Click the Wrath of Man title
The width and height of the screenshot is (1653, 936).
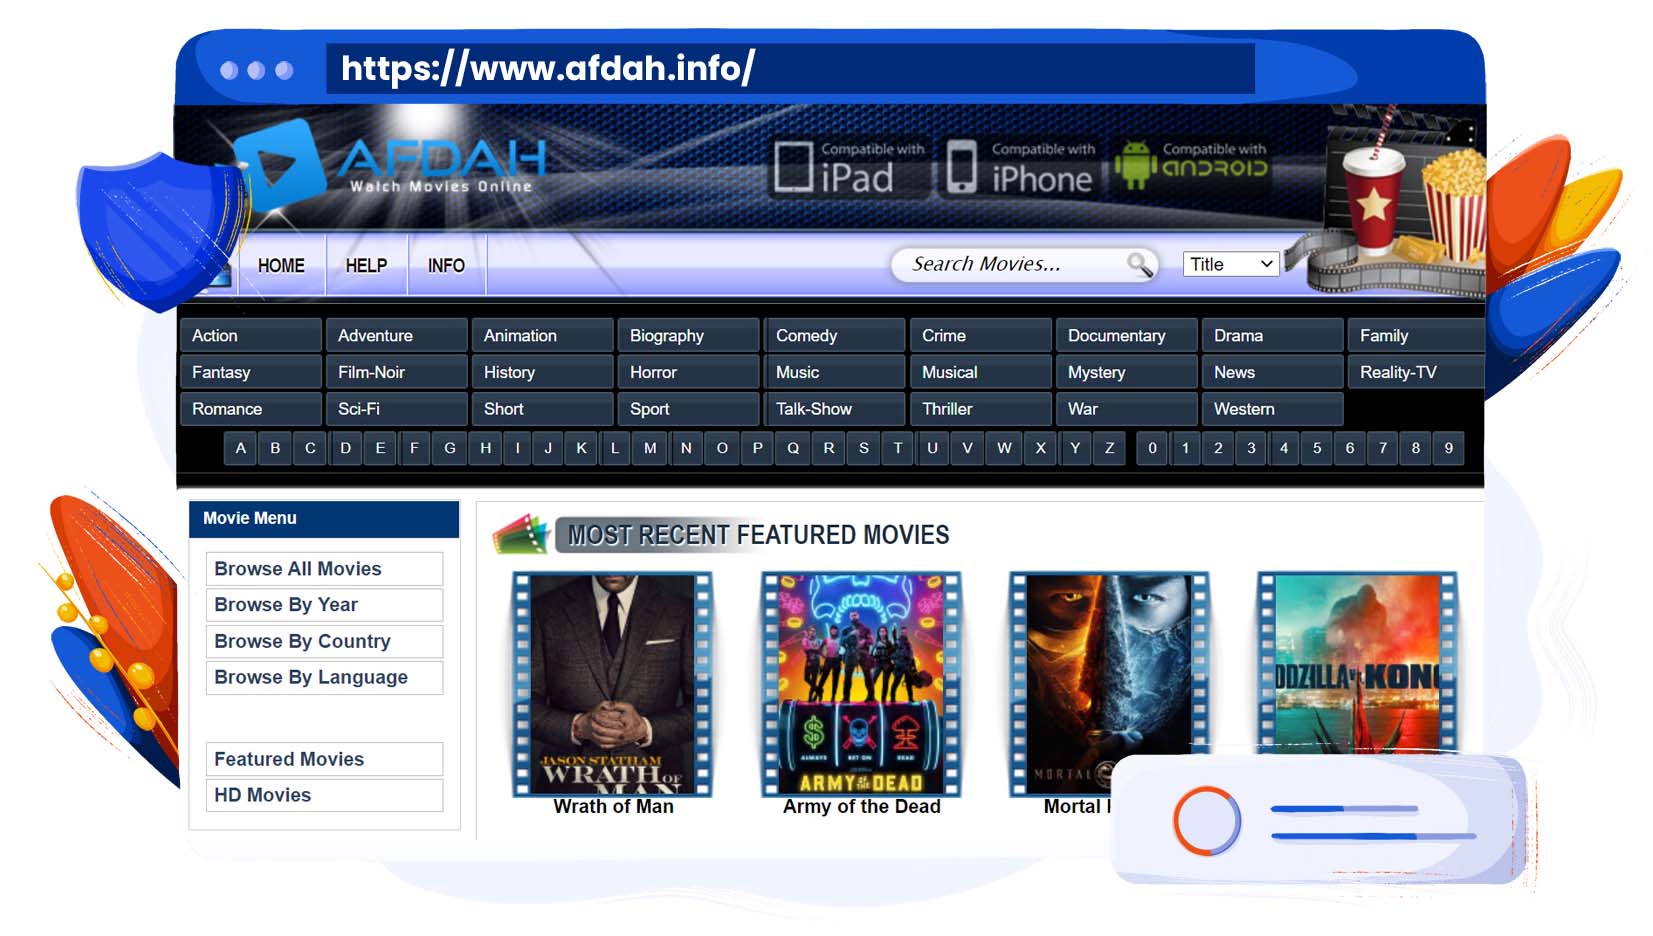(x=614, y=806)
